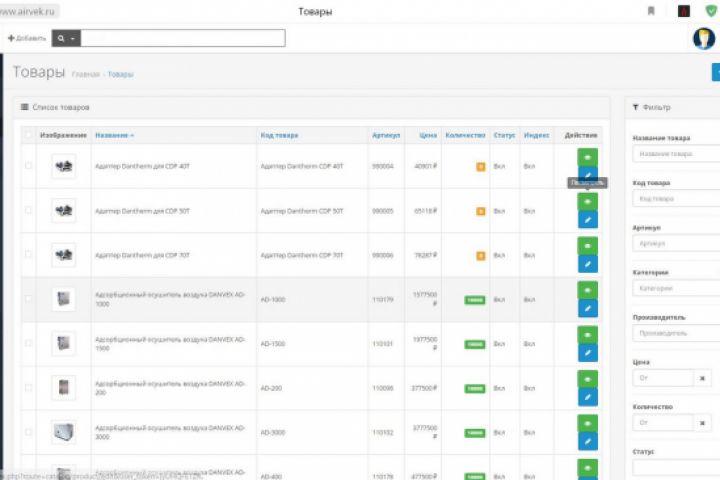The width and height of the screenshot is (720, 480).
Task: Open the Статус filter dropdown
Action: [676, 468]
